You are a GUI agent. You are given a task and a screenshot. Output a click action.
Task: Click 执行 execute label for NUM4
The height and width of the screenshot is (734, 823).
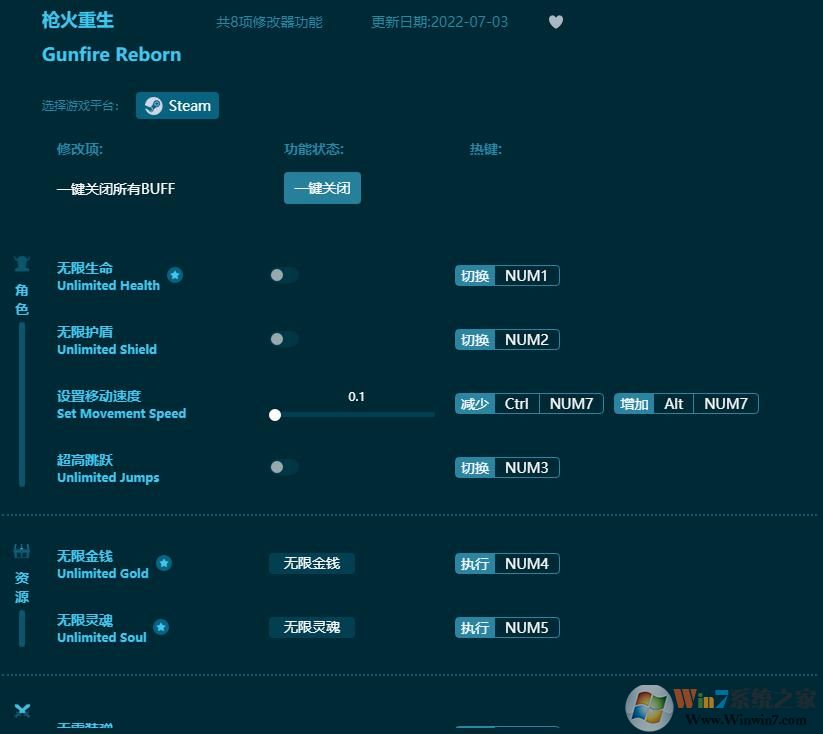point(475,564)
